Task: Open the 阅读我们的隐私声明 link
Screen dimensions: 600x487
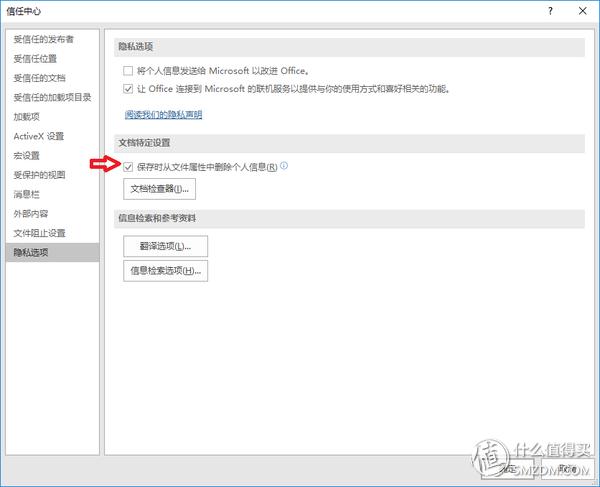Action: (x=163, y=114)
